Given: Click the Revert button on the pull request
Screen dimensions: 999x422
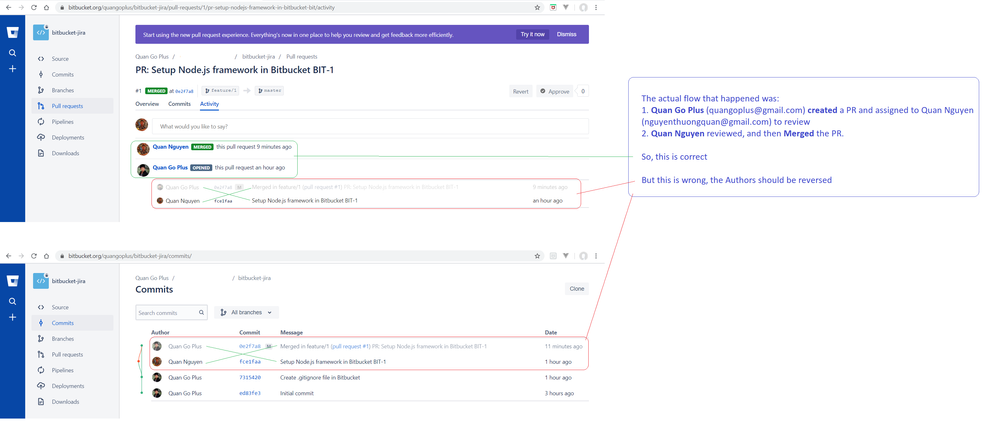Looking at the screenshot, I should (521, 91).
